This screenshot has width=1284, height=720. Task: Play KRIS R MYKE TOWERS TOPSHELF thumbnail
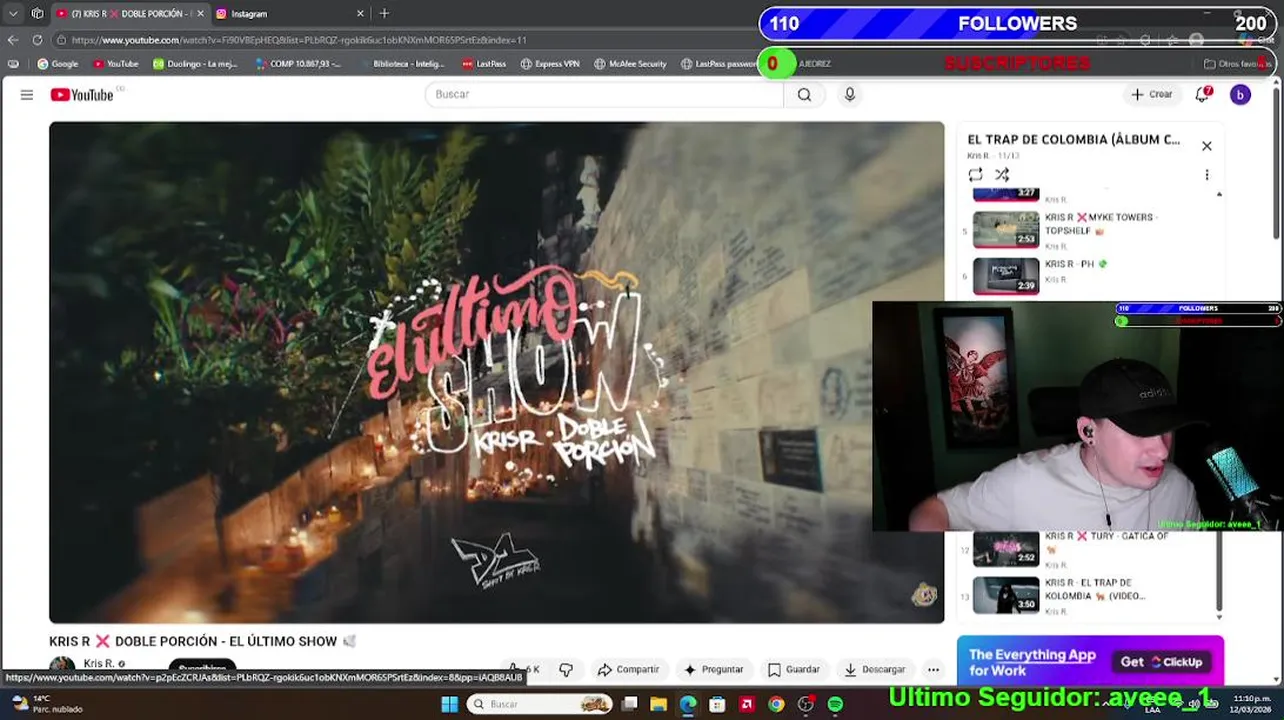(x=1006, y=229)
